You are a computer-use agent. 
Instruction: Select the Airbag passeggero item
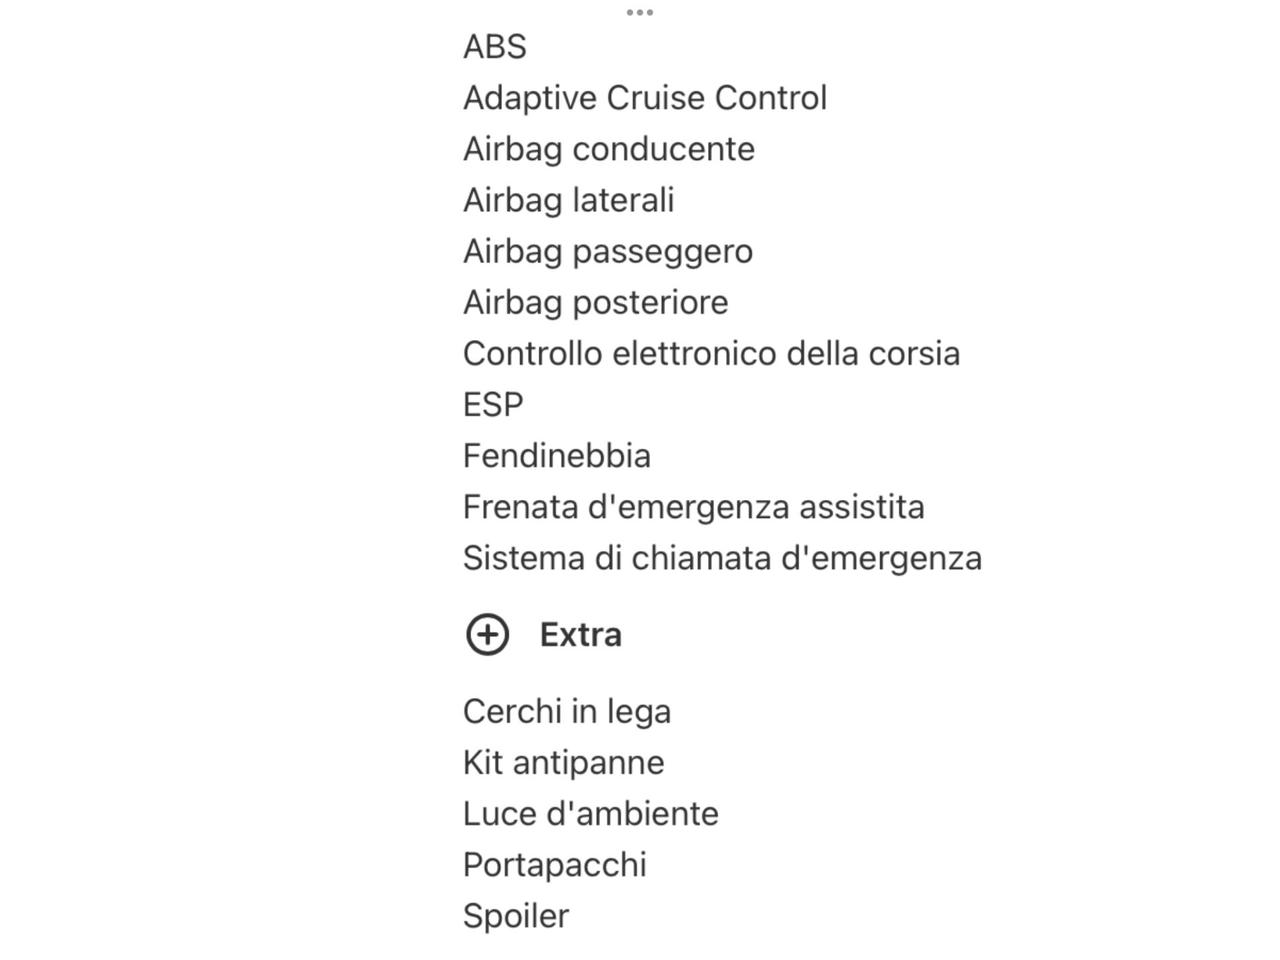click(607, 251)
